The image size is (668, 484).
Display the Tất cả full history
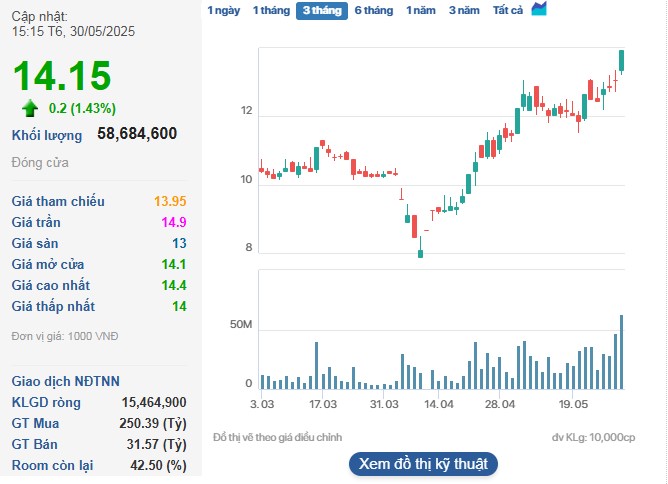point(508,10)
